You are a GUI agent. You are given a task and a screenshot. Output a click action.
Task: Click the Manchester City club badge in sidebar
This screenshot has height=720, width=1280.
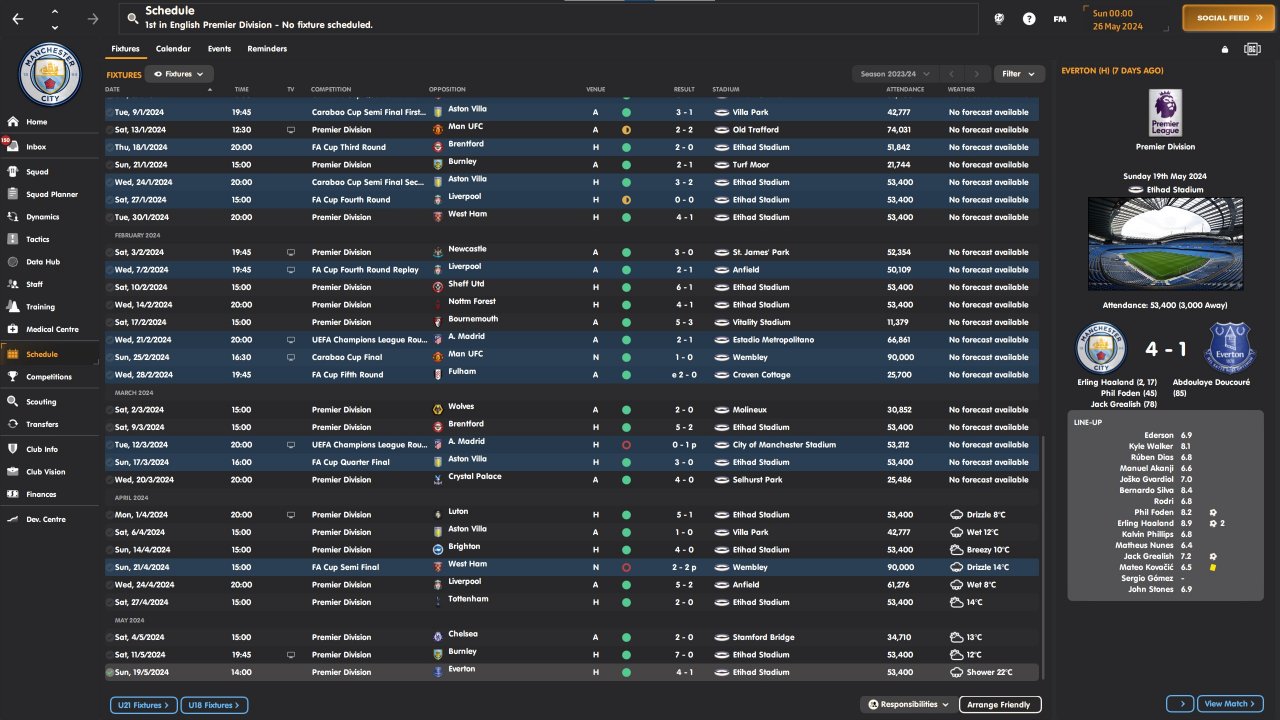pyautogui.click(x=49, y=73)
